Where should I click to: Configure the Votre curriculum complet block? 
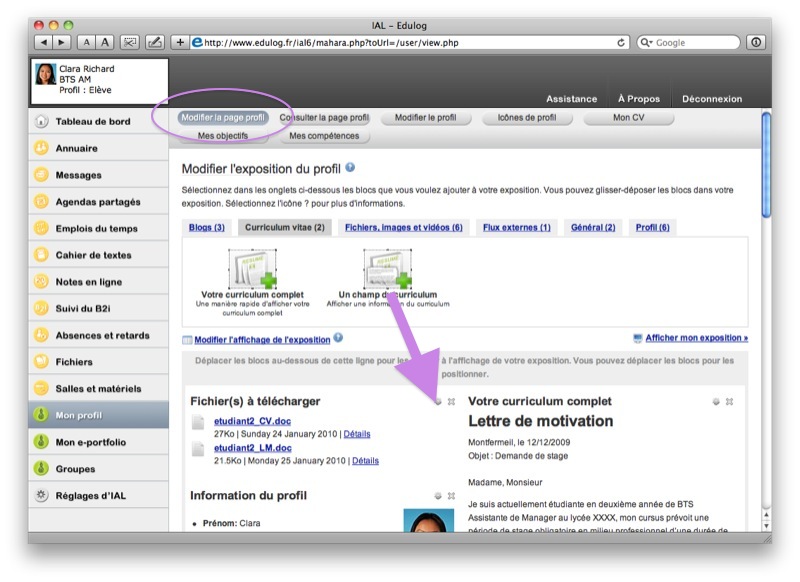[716, 401]
